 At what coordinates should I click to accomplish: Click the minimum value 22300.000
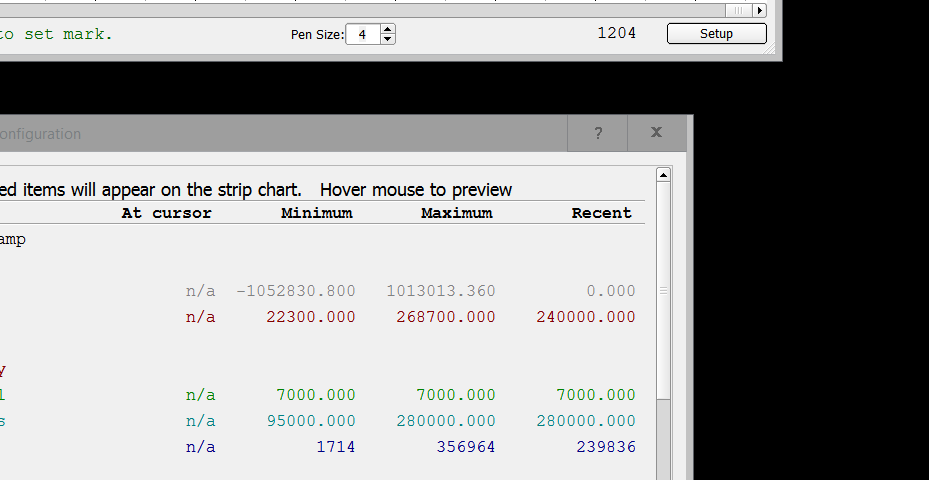click(x=310, y=317)
